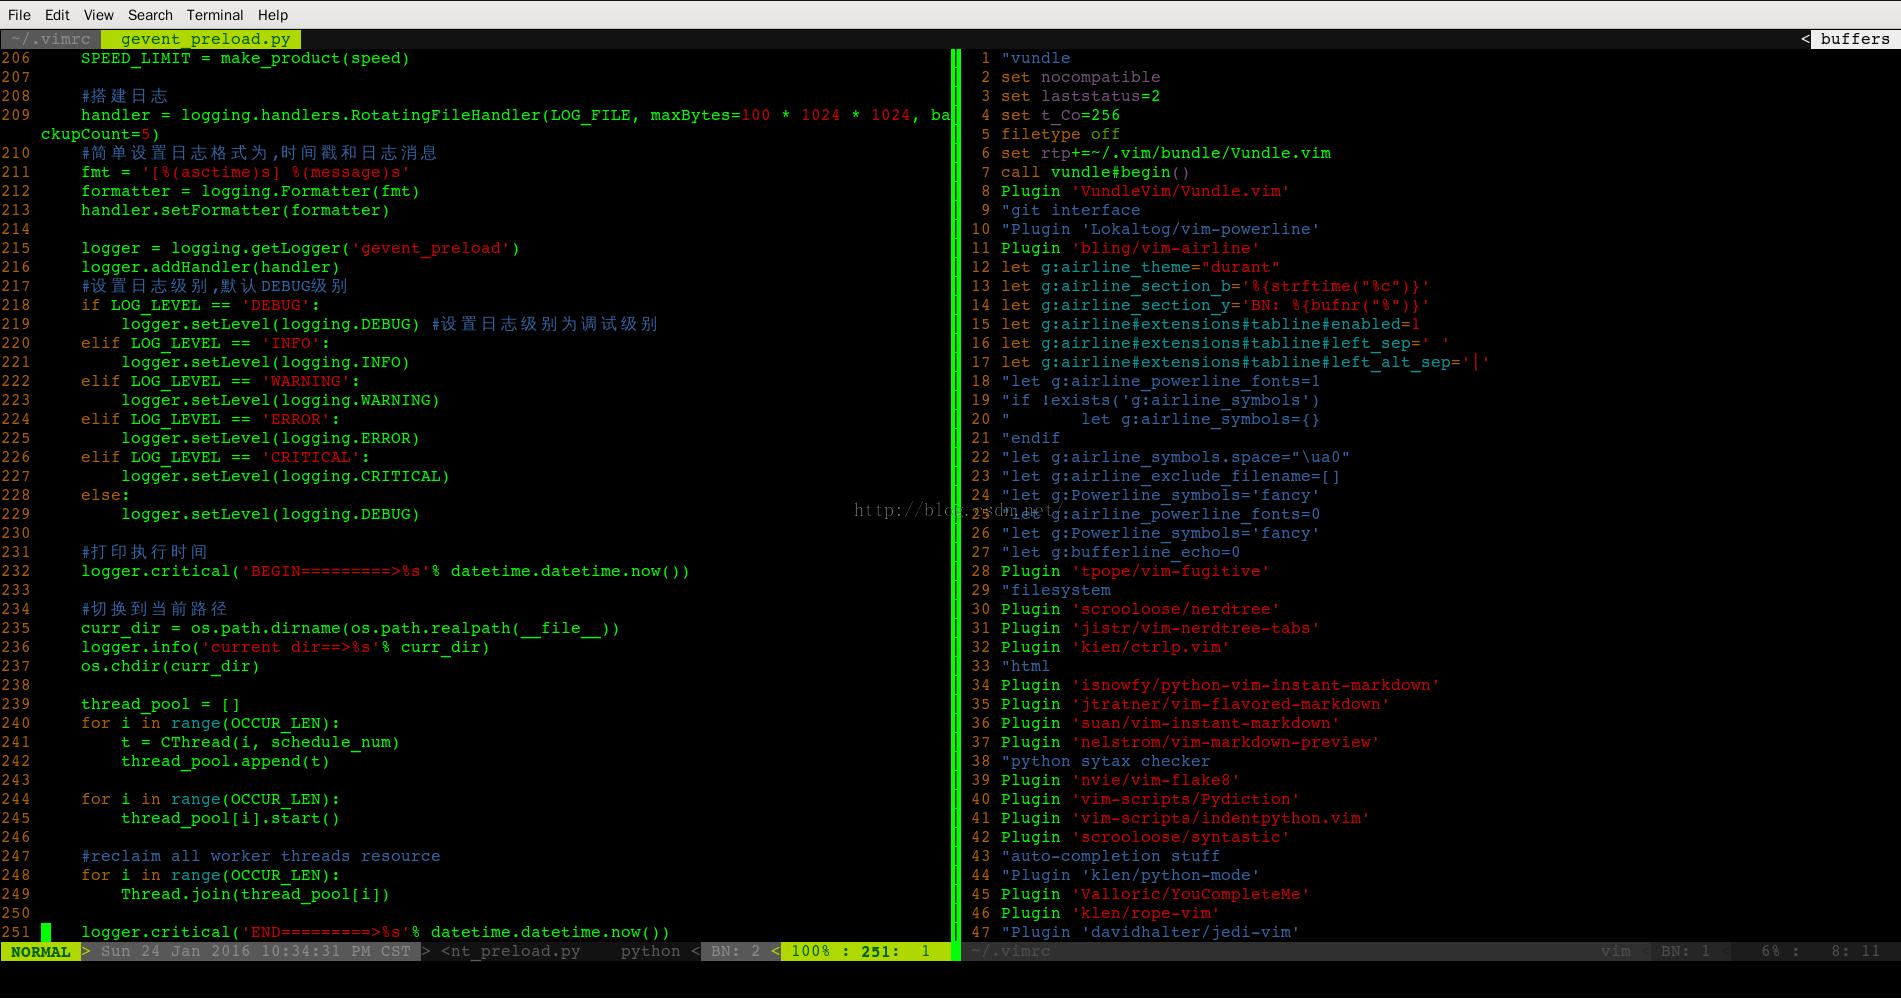1901x999 pixels.
Task: Click the Plugin 'jistr/vim-nerdtree-tabs' line
Action: 1160,628
